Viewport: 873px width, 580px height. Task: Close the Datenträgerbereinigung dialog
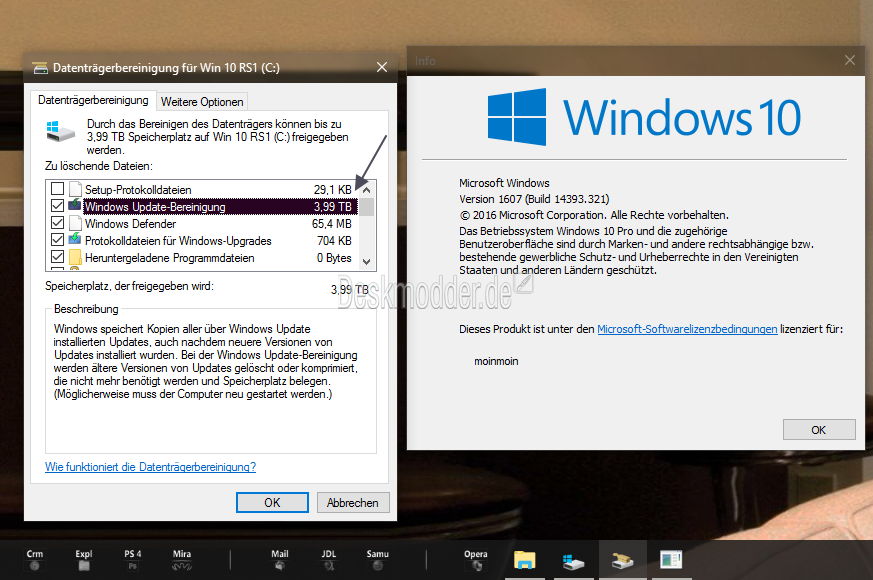pyautogui.click(x=382, y=67)
